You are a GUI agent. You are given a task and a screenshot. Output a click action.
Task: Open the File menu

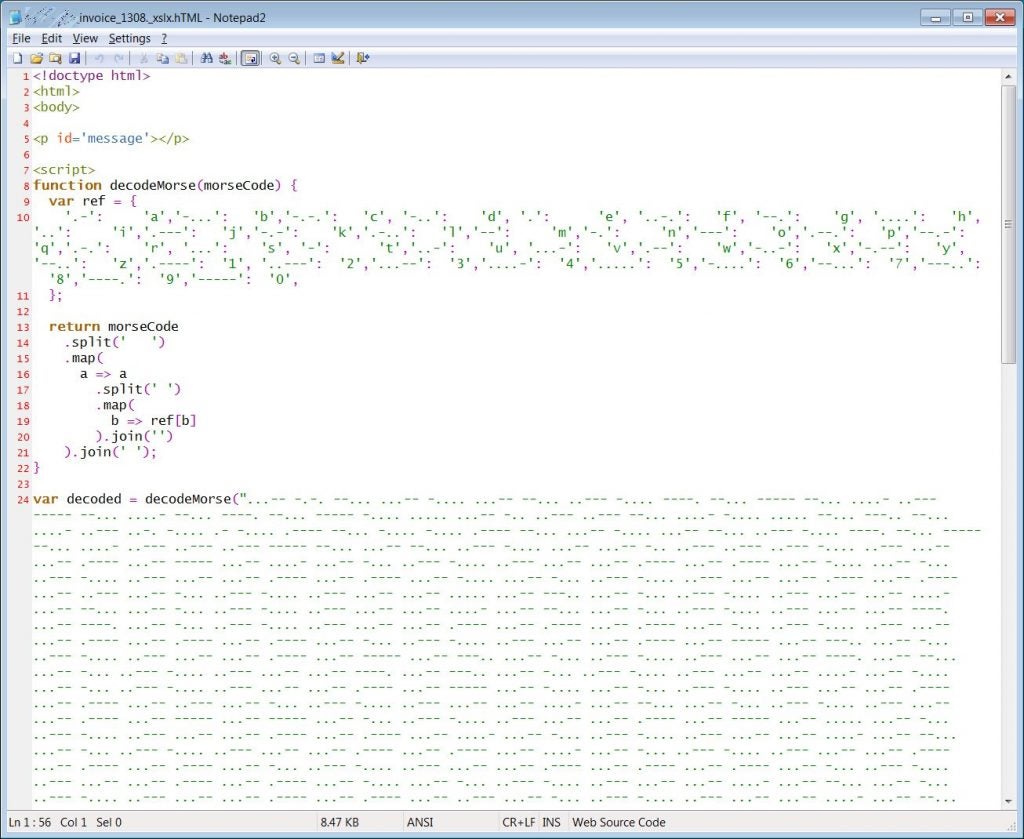tap(19, 38)
